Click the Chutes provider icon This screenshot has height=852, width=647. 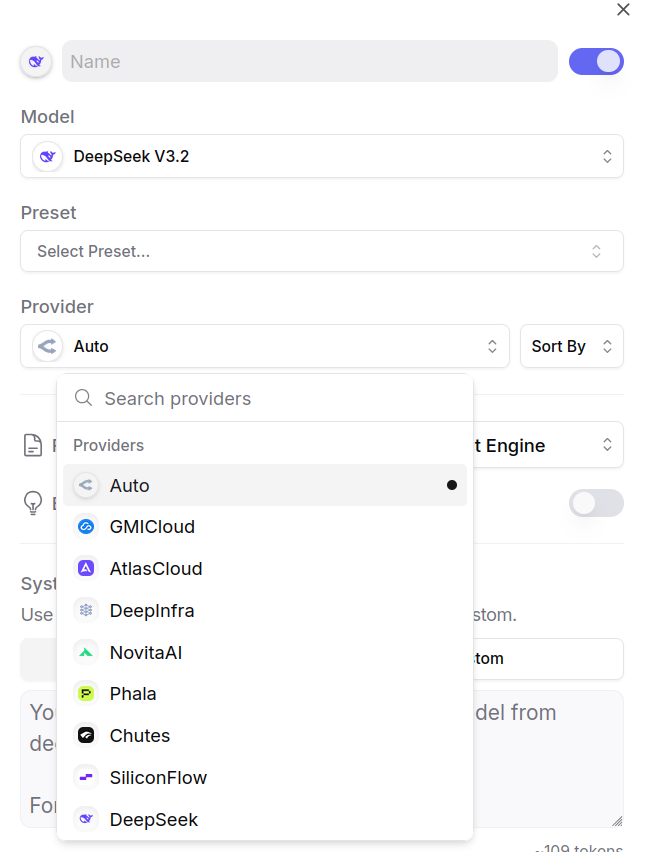point(86,736)
